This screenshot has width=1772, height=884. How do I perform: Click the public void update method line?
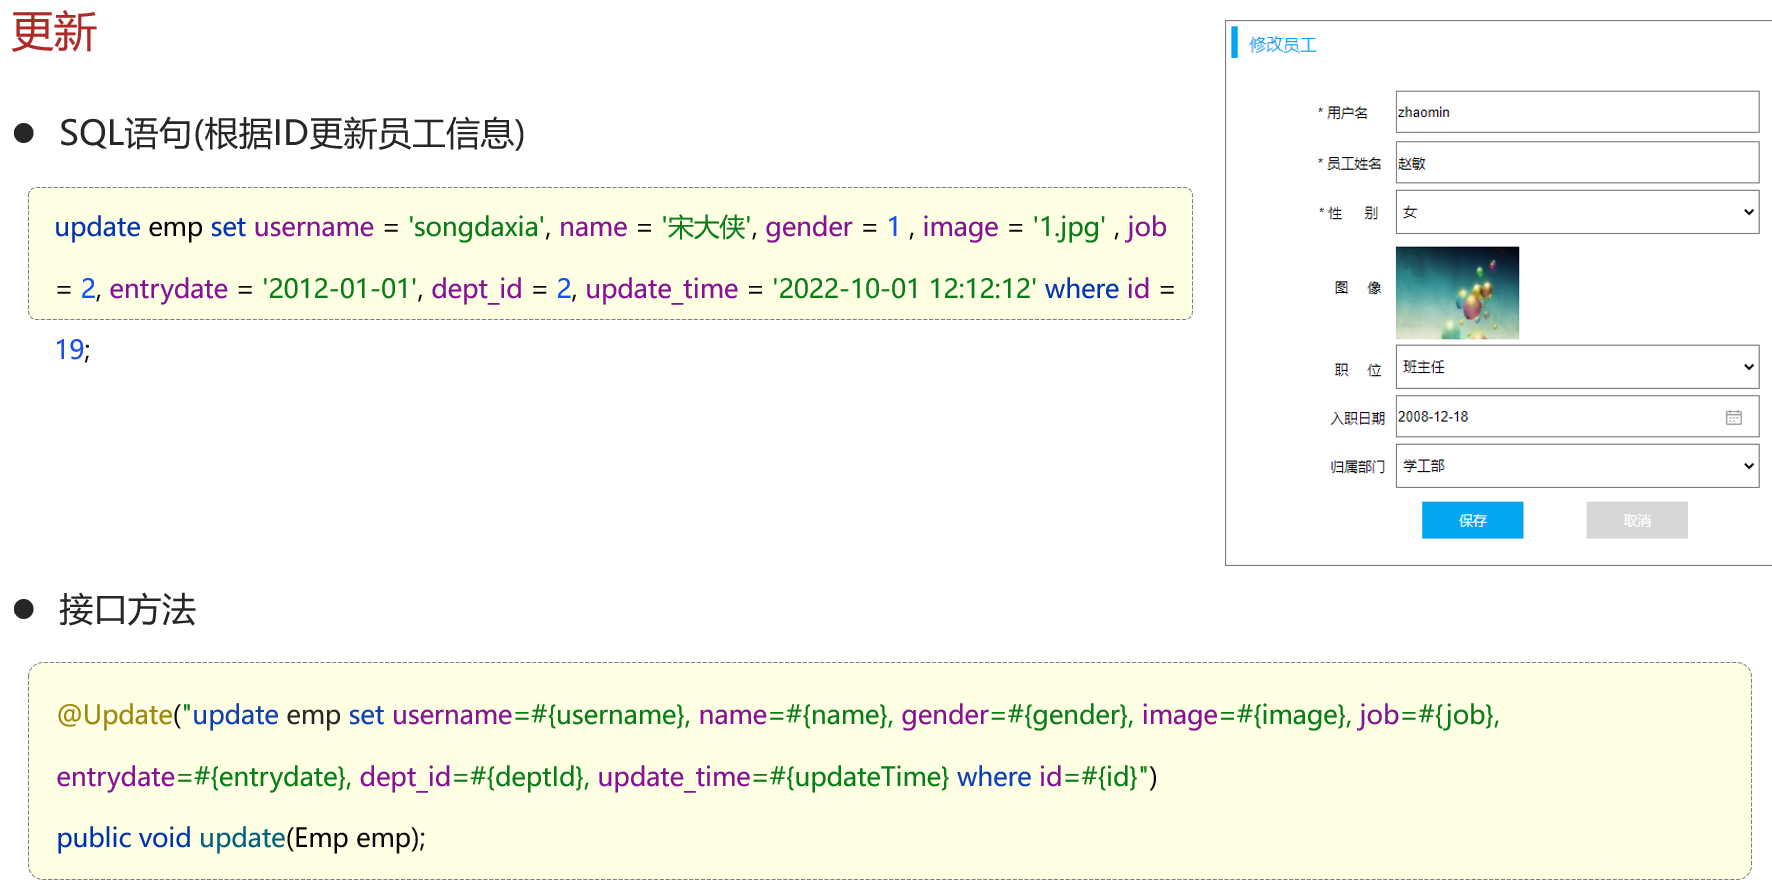(x=241, y=838)
